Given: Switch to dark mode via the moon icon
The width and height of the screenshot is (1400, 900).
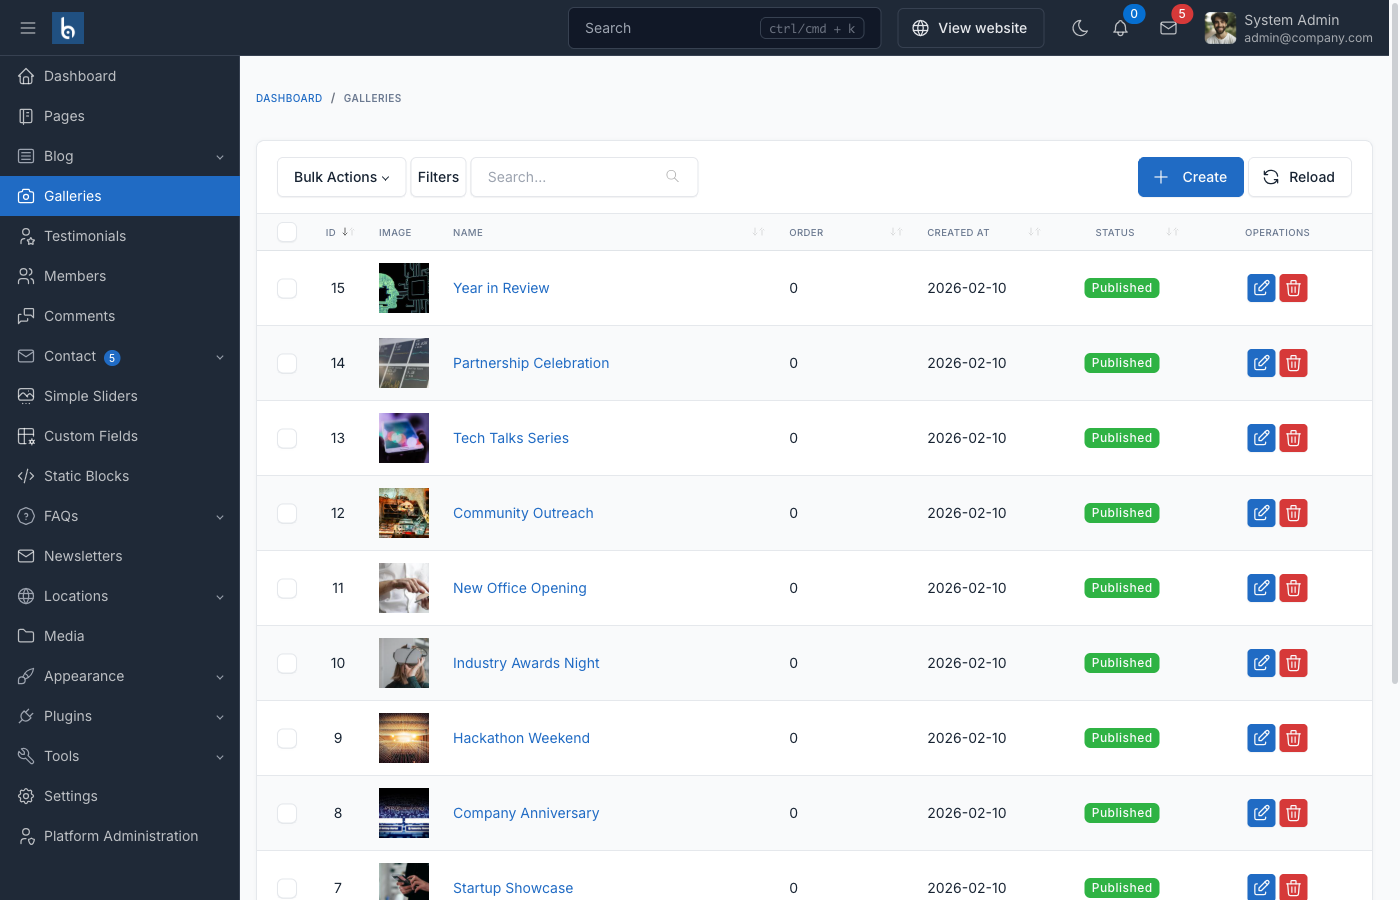Looking at the screenshot, I should pyautogui.click(x=1080, y=28).
